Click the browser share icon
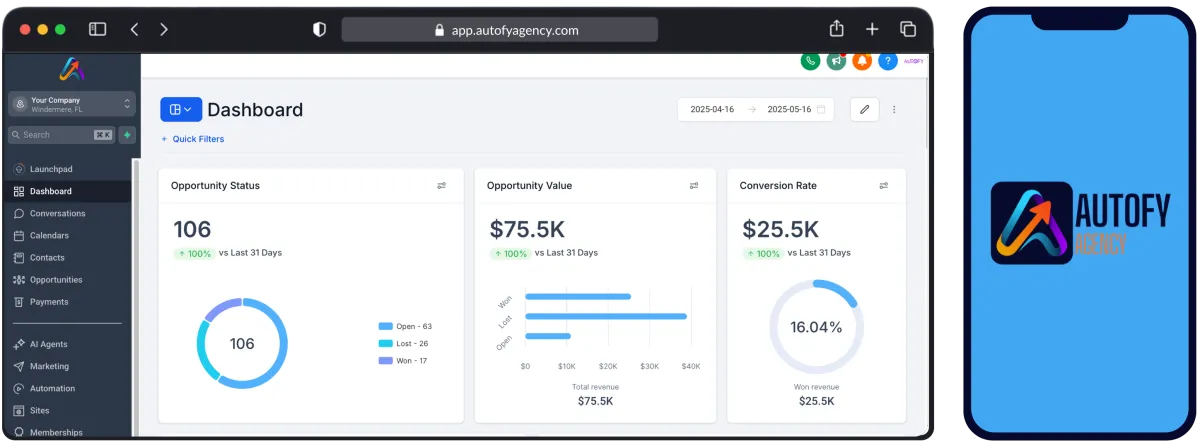The width and height of the screenshot is (1200, 444). click(837, 29)
